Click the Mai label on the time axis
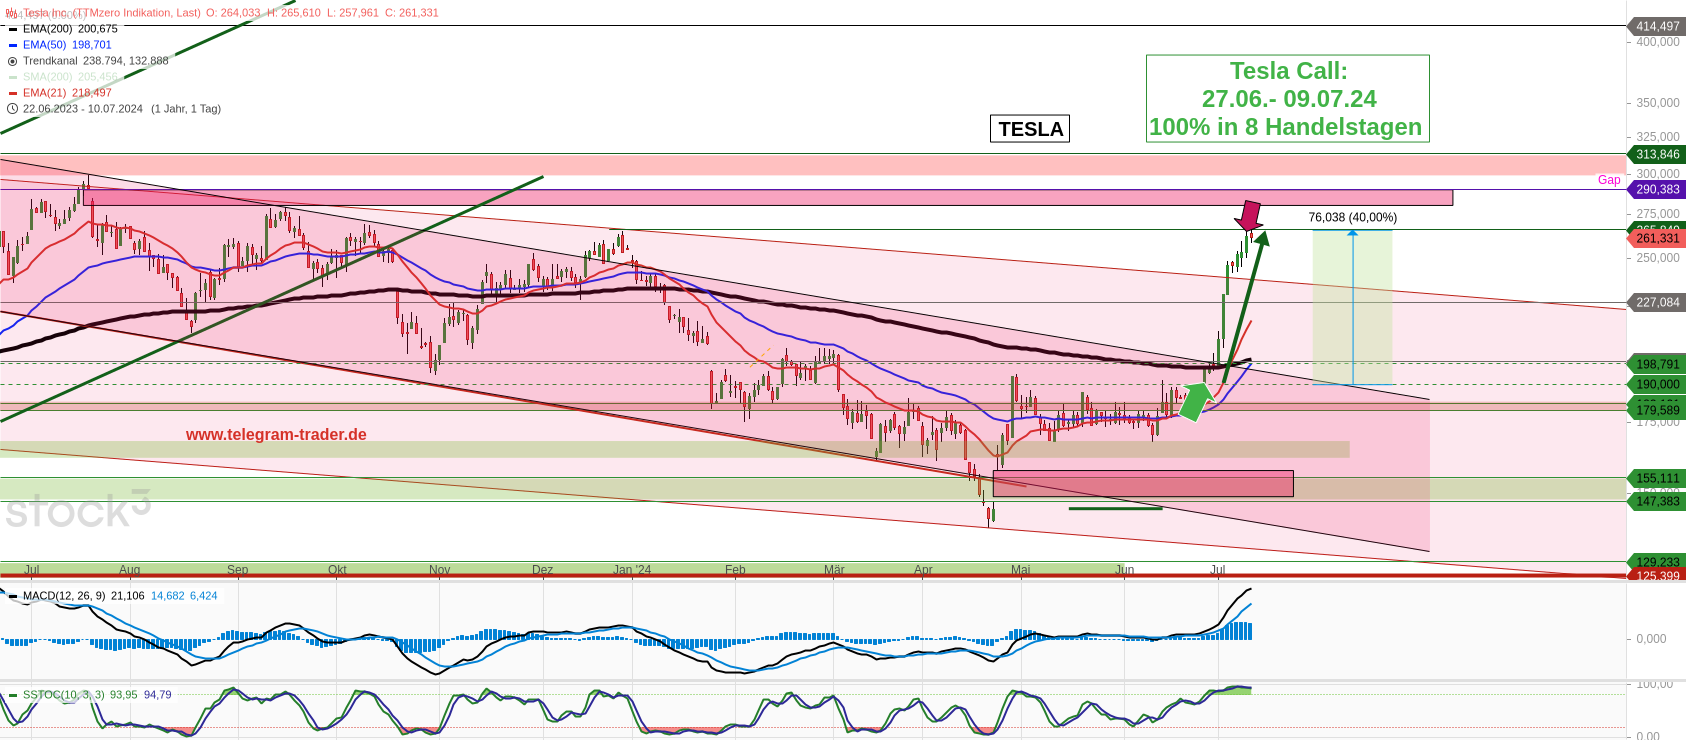Image resolution: width=1686 pixels, height=740 pixels. click(1020, 570)
